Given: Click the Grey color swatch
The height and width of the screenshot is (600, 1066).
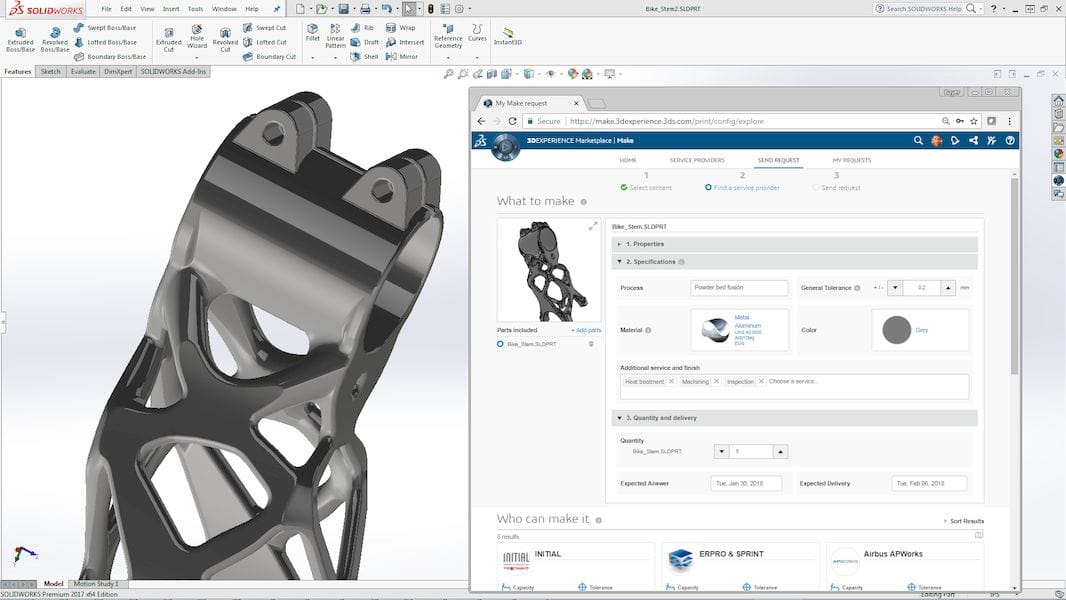Looking at the screenshot, I should (897, 330).
